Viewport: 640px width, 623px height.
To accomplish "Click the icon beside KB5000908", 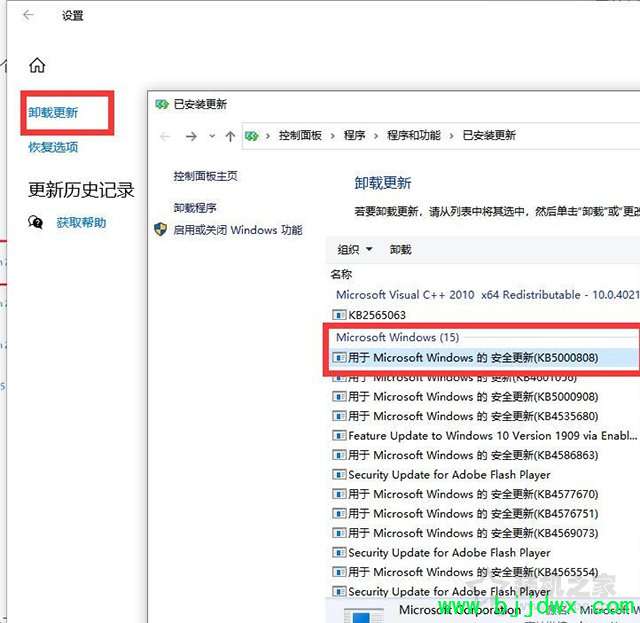I will point(339,396).
